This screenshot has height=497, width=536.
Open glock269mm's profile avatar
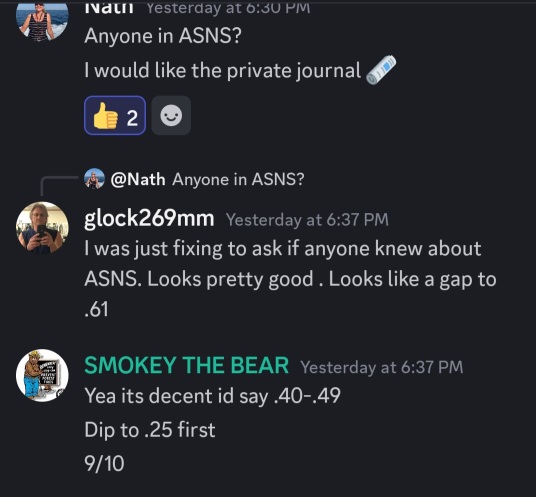(42, 228)
